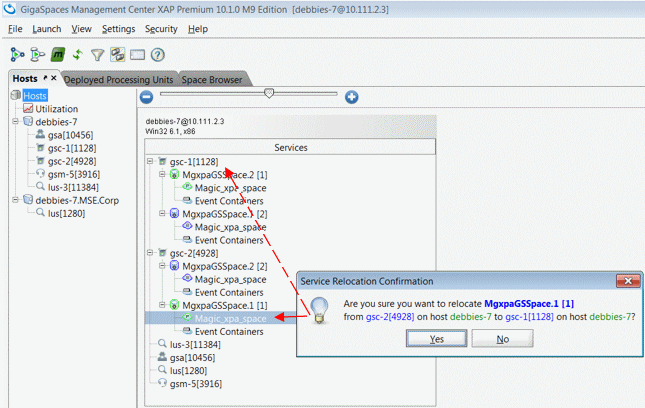Image resolution: width=645 pixels, height=408 pixels.
Task: Select gsm-5[3916] in the left tree
Action: [74, 174]
